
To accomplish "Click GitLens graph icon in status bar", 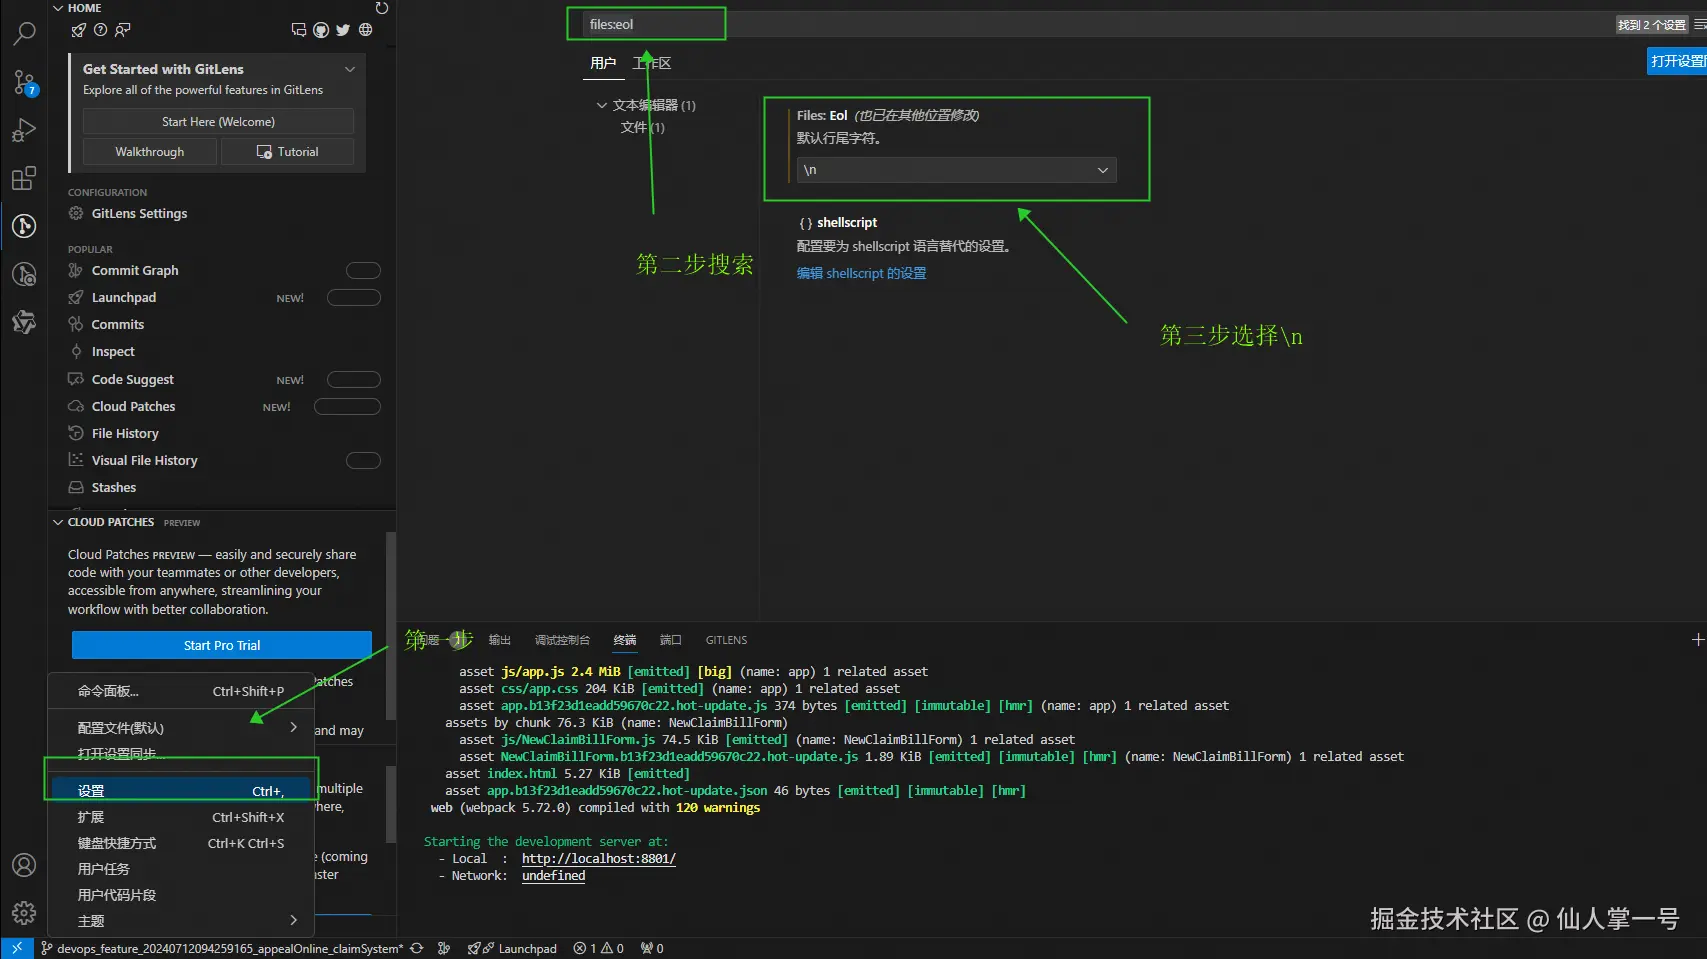I will pyautogui.click(x=444, y=948).
